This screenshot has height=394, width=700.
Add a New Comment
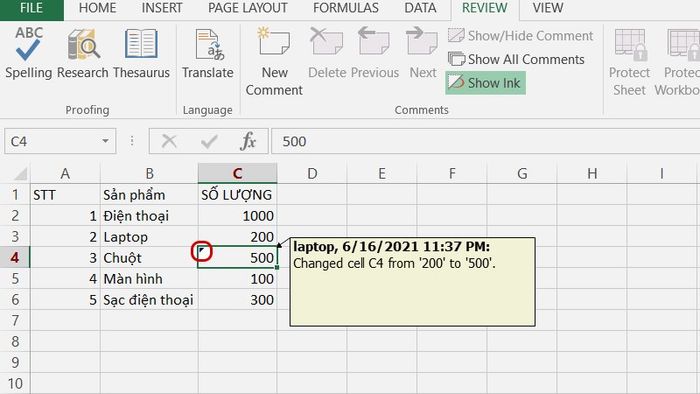274,61
